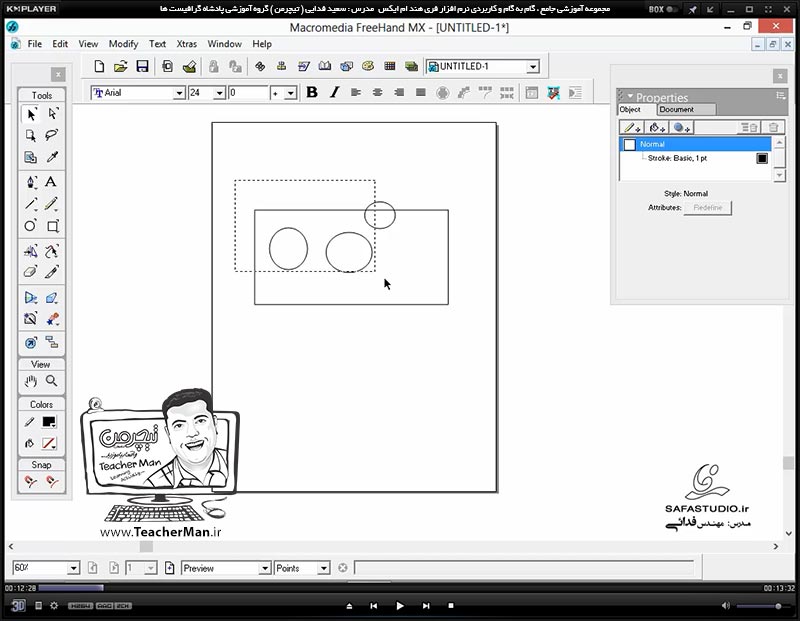This screenshot has height=621, width=800.
Task: Select the Rectangle tool
Action: pyautogui.click(x=53, y=226)
